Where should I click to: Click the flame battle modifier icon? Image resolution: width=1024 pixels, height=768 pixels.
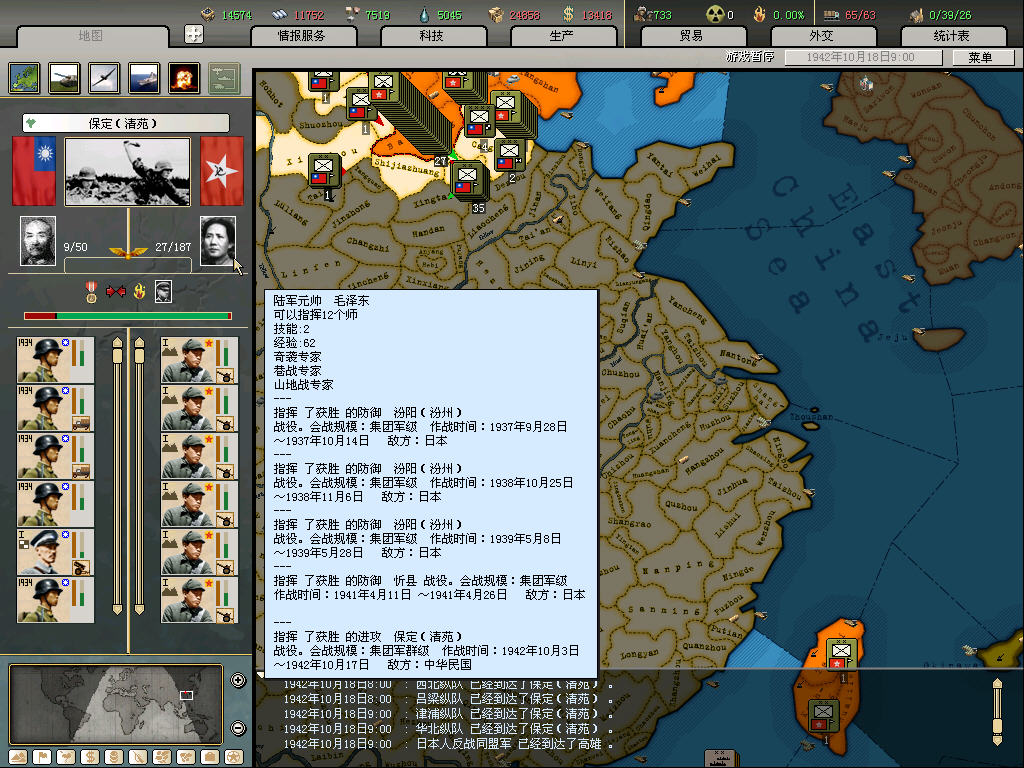pyautogui.click(x=139, y=291)
